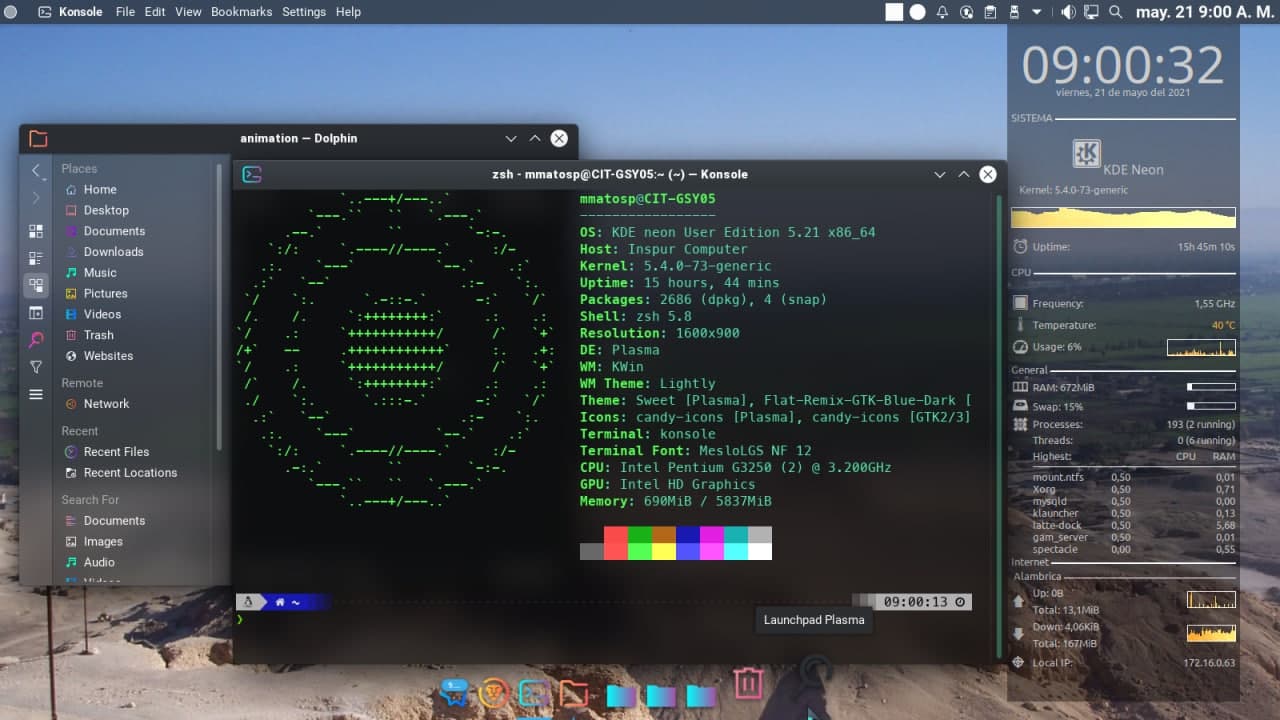Expand hidden system tray icons arrow
This screenshot has height=720, width=1280.
(1037, 12)
